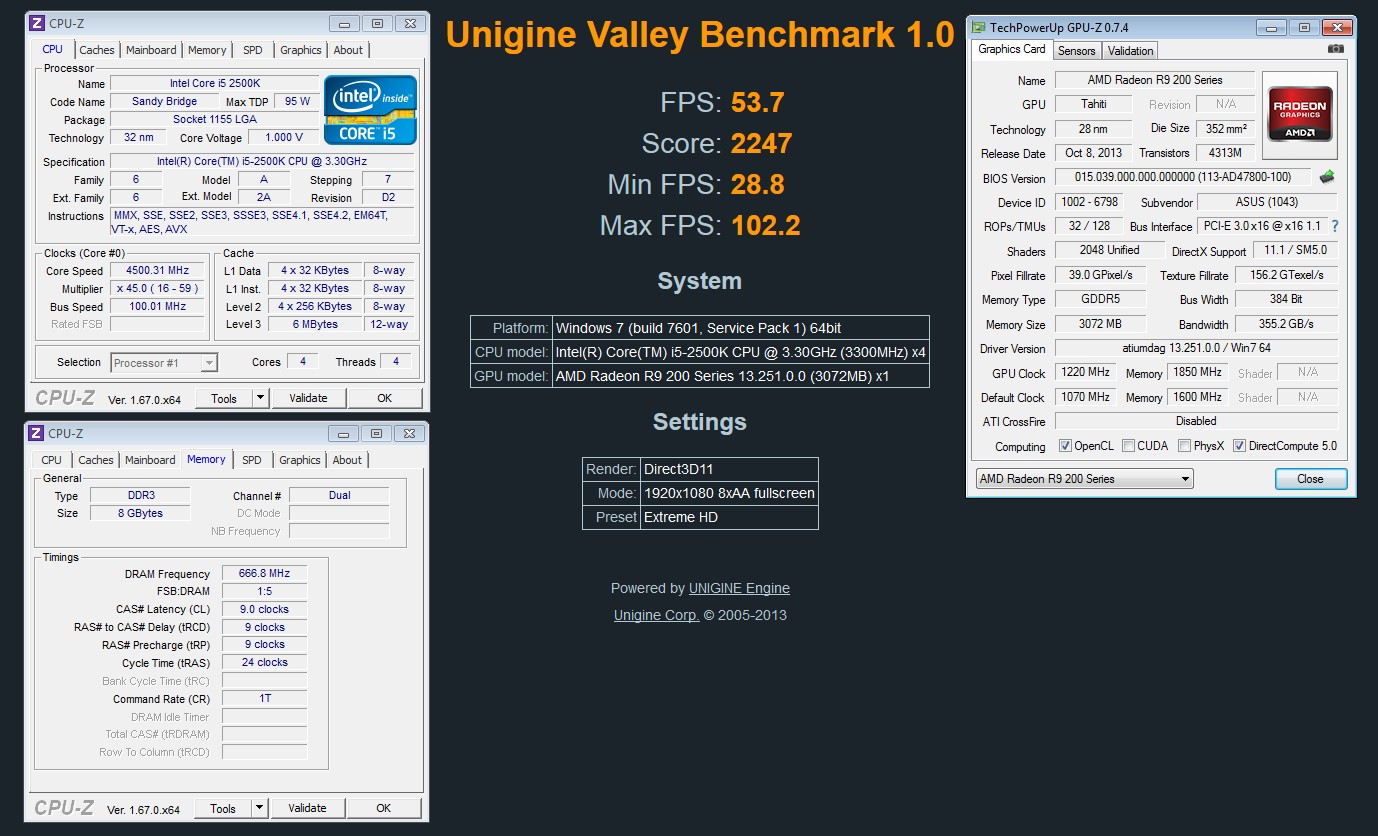1378x836 pixels.
Task: Switch to SPD tab in top CPU-Z
Action: 253,50
